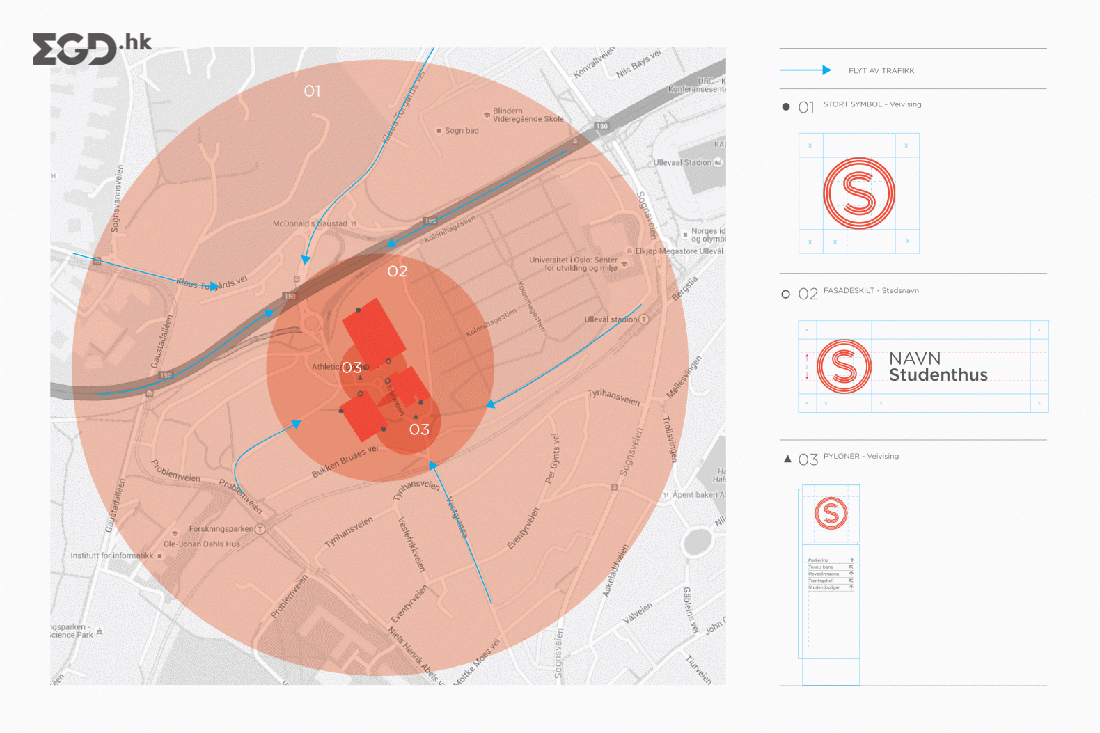The width and height of the screenshot is (1100, 733).
Task: Select the hollow circle marker beside legend 02
Action: click(x=786, y=294)
